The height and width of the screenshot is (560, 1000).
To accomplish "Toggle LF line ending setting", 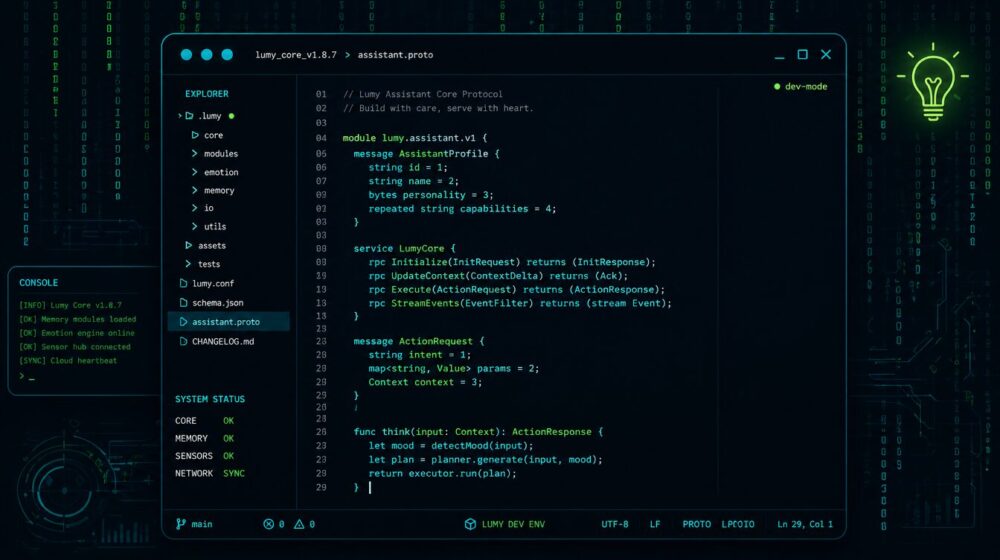I will point(655,524).
